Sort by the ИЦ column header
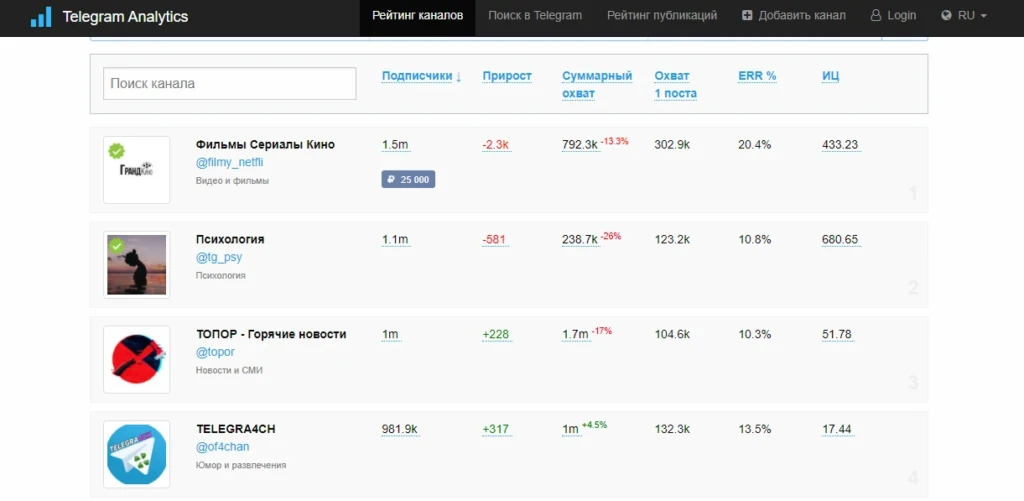This screenshot has height=501, width=1024. [x=831, y=76]
